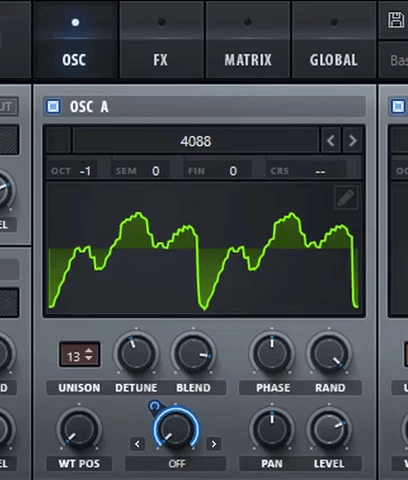Screen dimensions: 408x480
Task: Click the unison voices stepper showing 13
Action: coord(80,354)
